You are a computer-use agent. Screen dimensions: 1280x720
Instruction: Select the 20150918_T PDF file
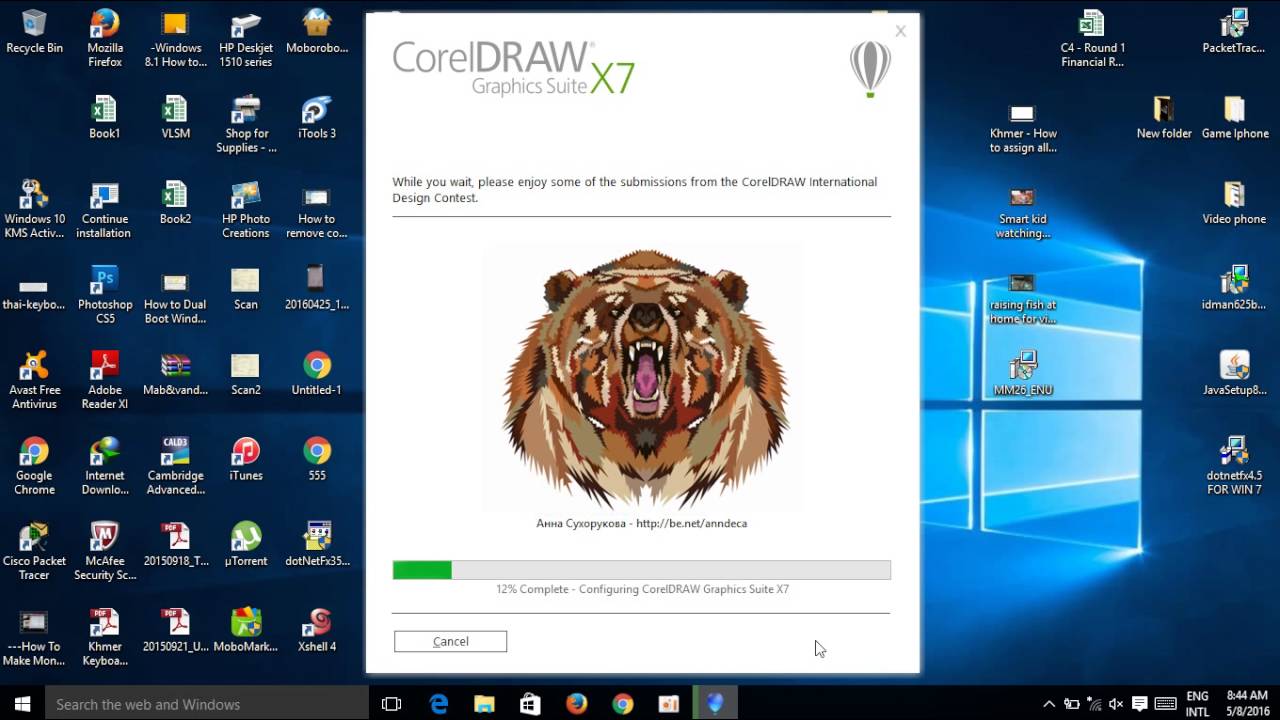175,545
